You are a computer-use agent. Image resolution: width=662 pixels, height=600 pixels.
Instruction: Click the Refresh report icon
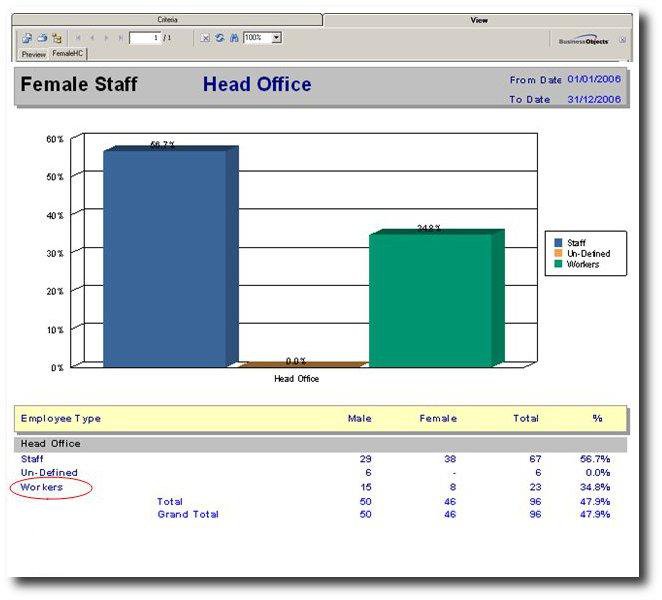click(219, 38)
